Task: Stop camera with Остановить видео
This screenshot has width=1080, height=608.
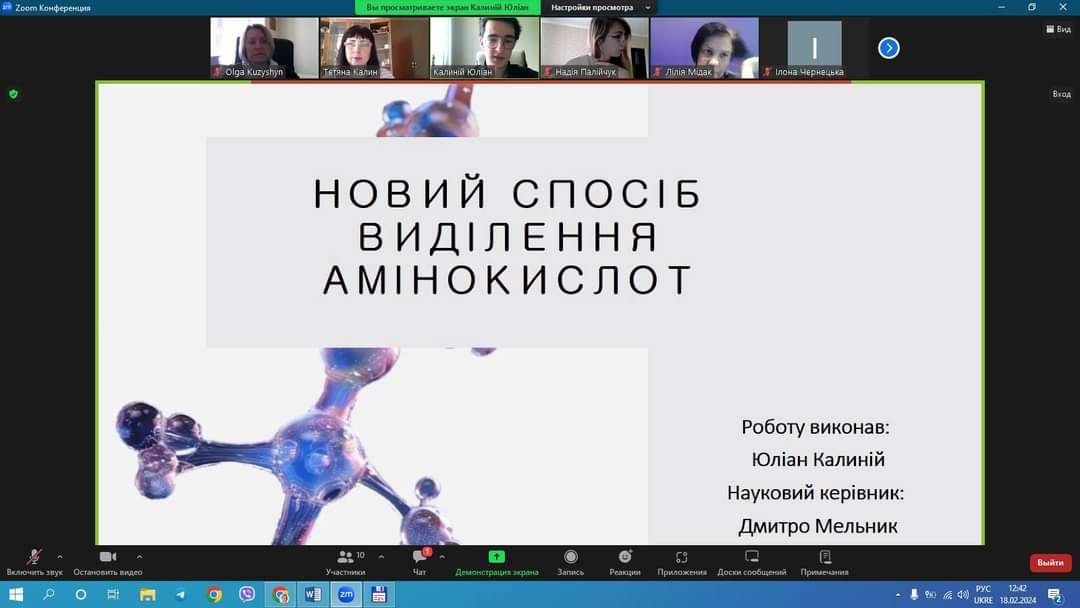Action: pyautogui.click(x=107, y=562)
